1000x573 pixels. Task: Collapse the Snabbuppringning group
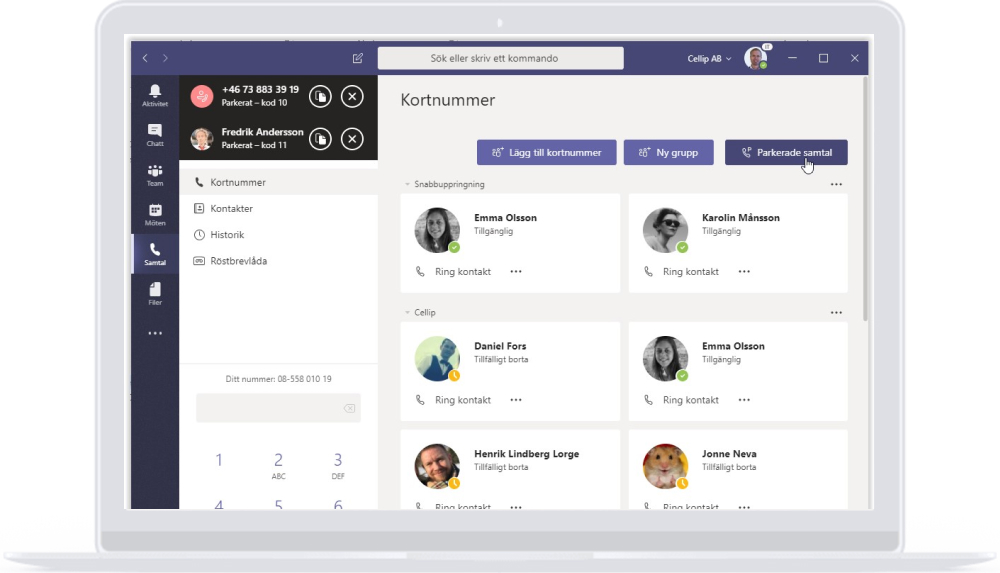pos(408,184)
